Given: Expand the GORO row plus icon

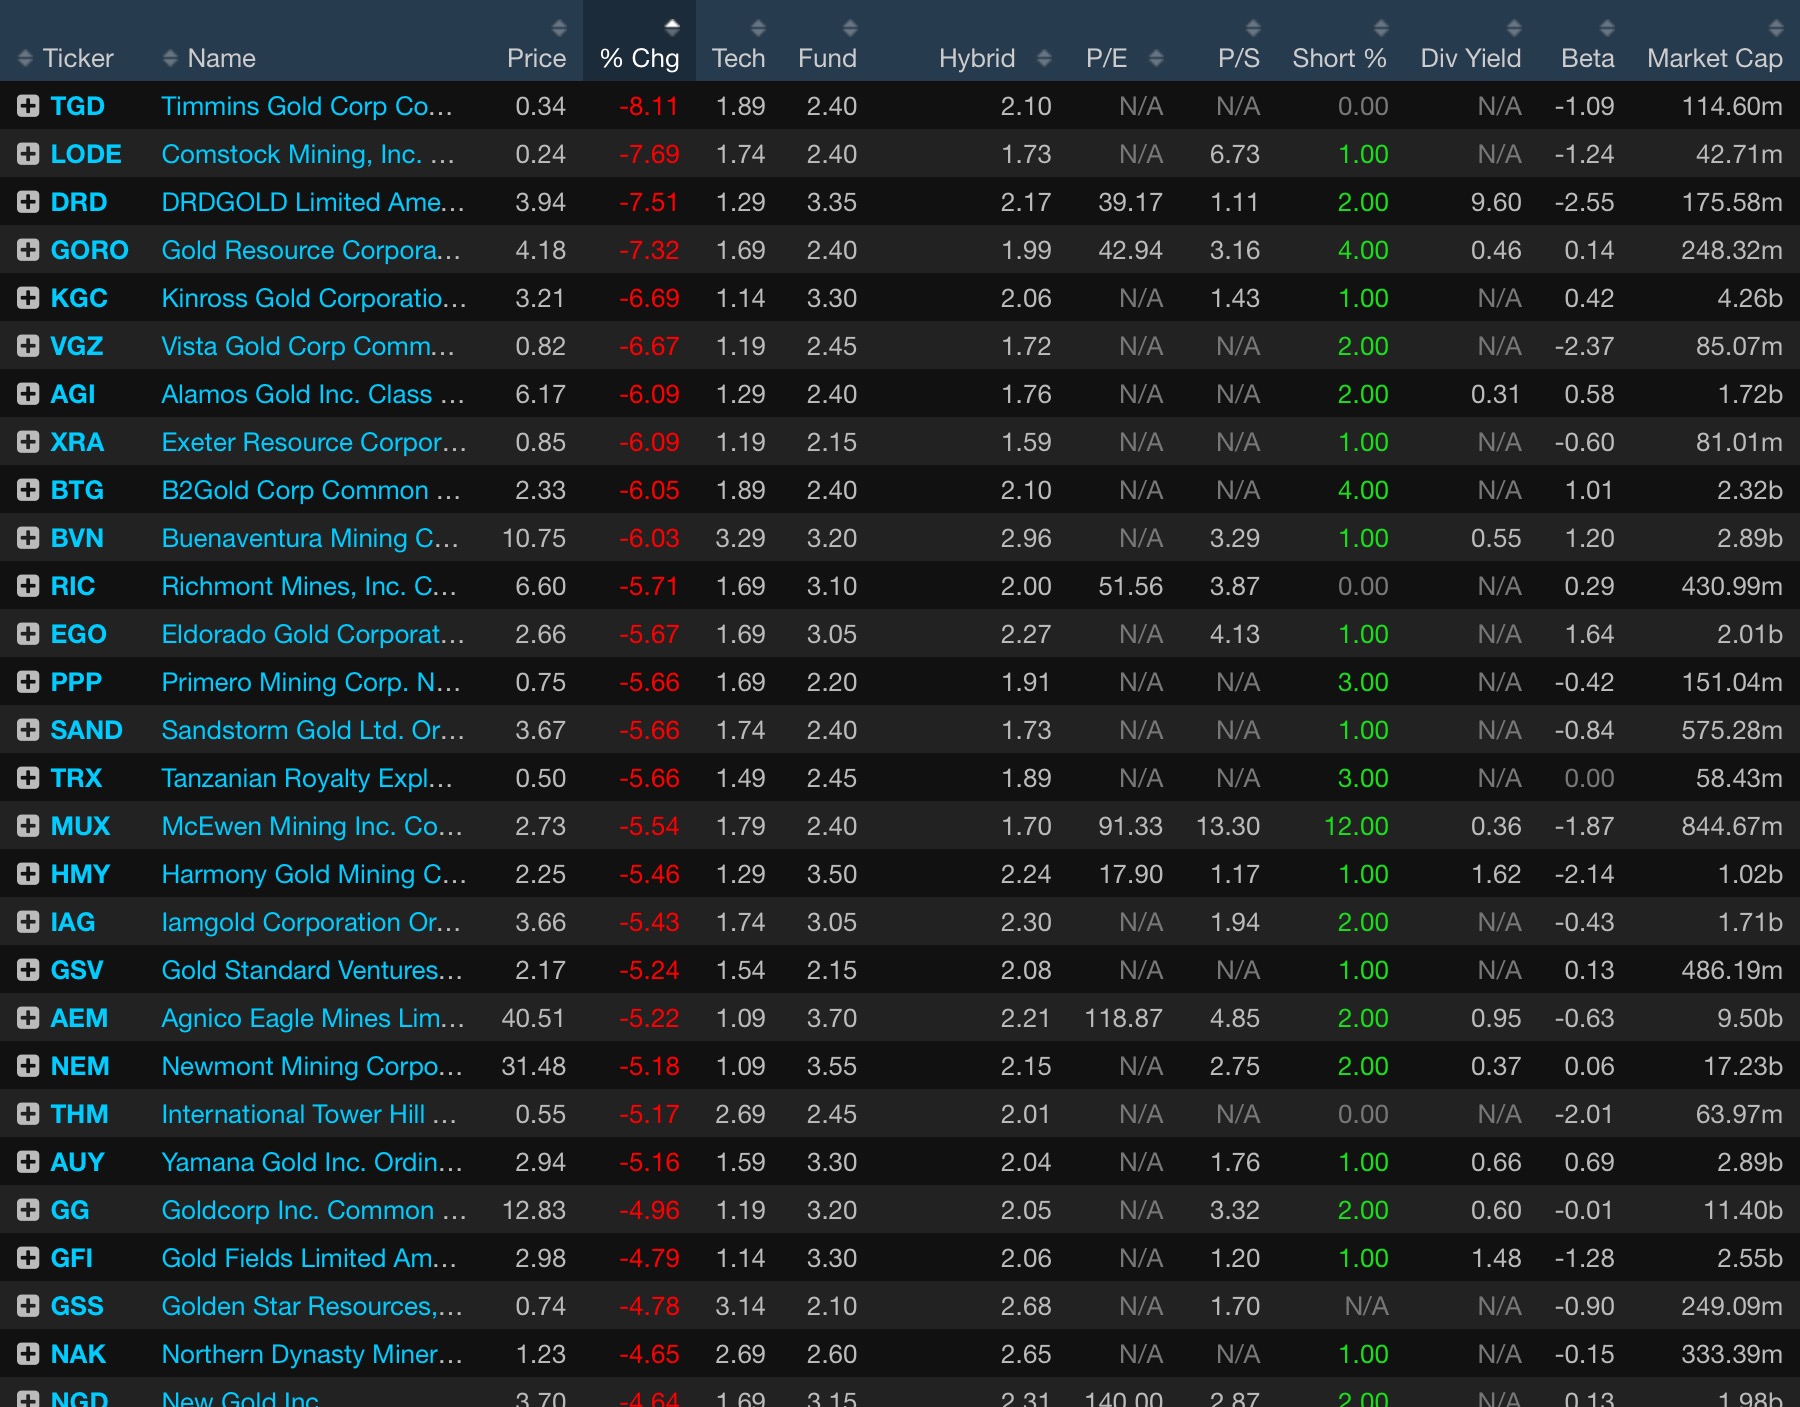Looking at the screenshot, I should pyautogui.click(x=28, y=250).
